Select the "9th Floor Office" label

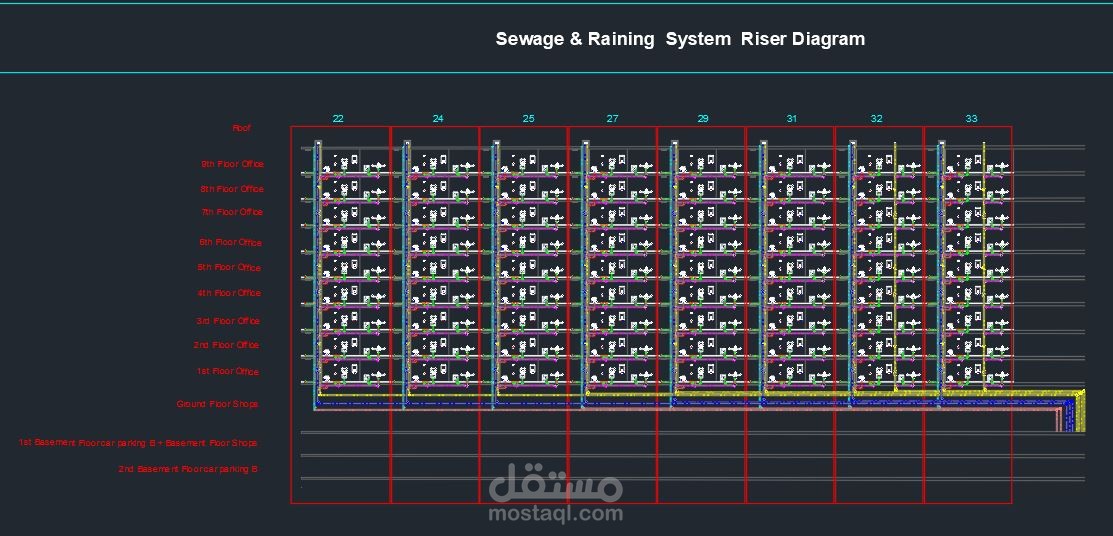tap(232, 164)
